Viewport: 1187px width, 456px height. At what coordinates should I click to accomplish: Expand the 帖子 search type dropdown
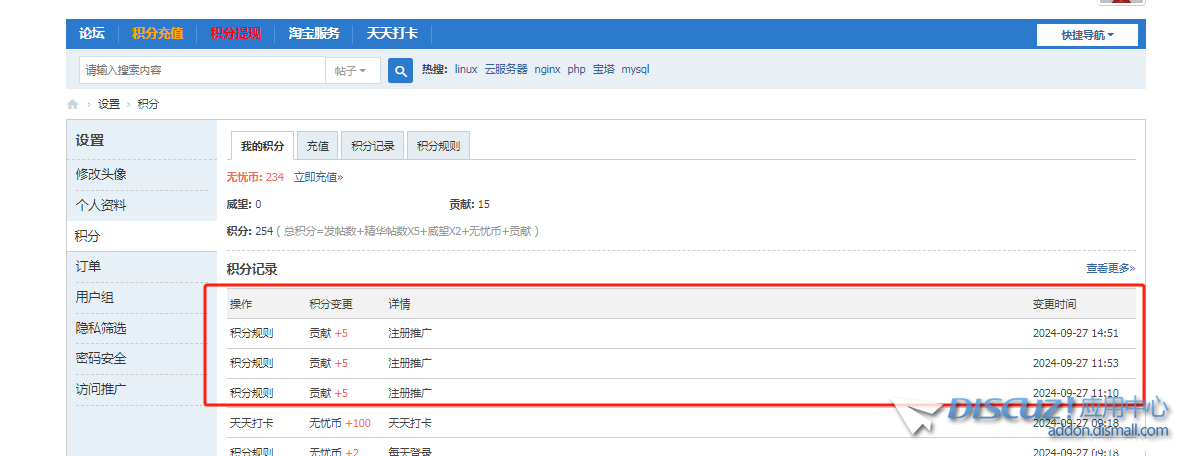click(350, 70)
